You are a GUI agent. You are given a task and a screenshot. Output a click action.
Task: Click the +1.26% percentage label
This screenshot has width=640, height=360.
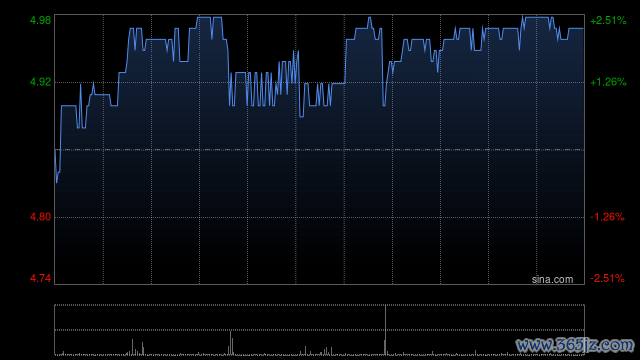tap(608, 82)
